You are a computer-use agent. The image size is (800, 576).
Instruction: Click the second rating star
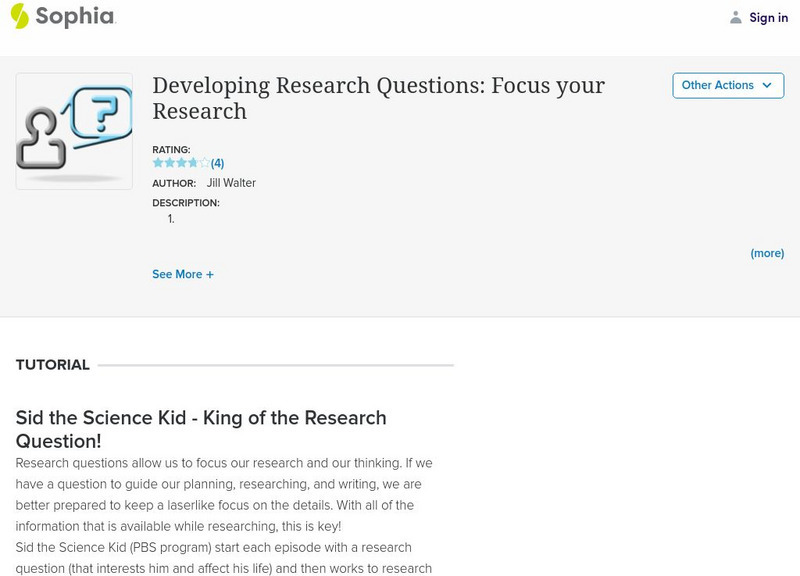coord(169,163)
